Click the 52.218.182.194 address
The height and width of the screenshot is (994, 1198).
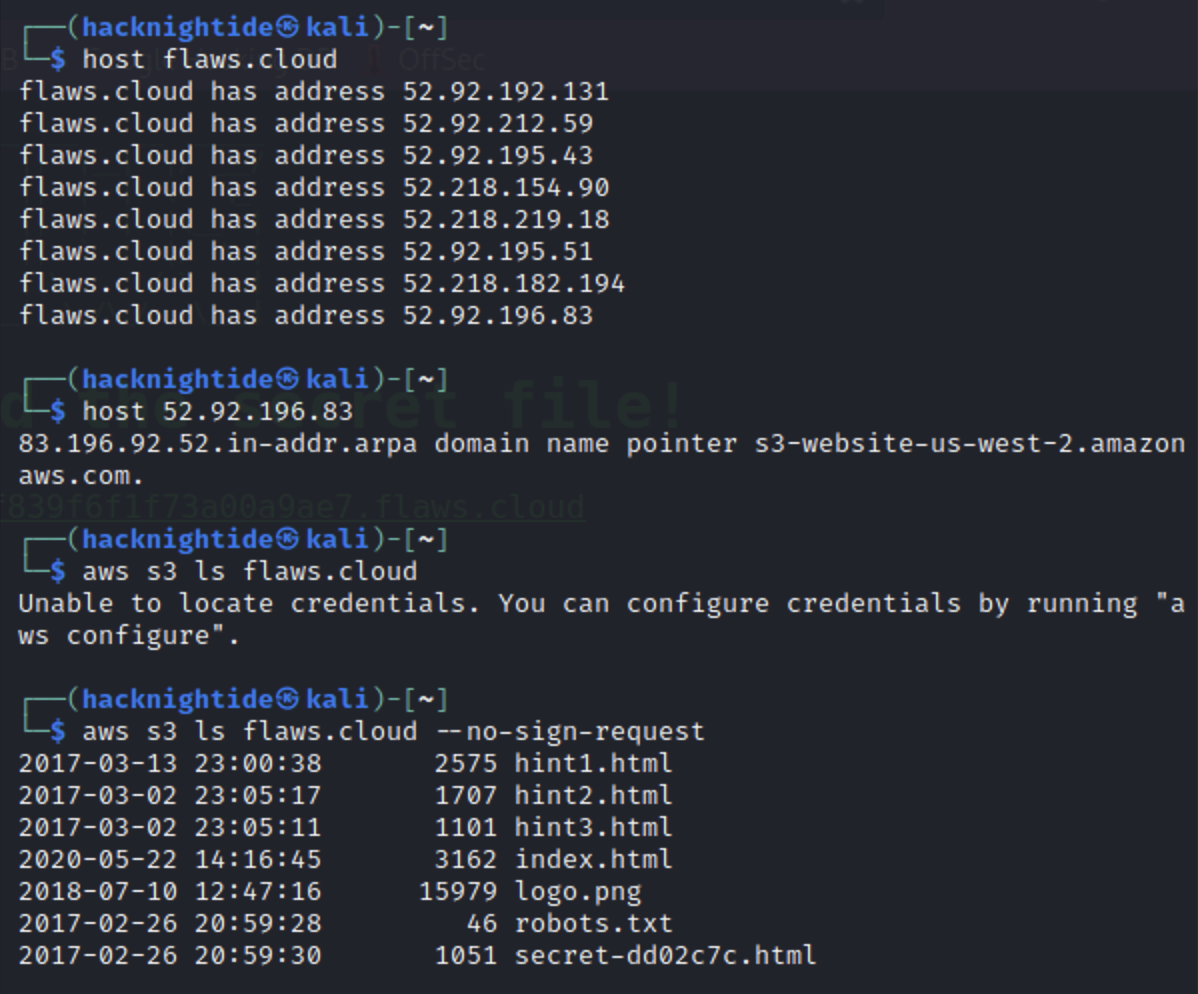point(513,284)
